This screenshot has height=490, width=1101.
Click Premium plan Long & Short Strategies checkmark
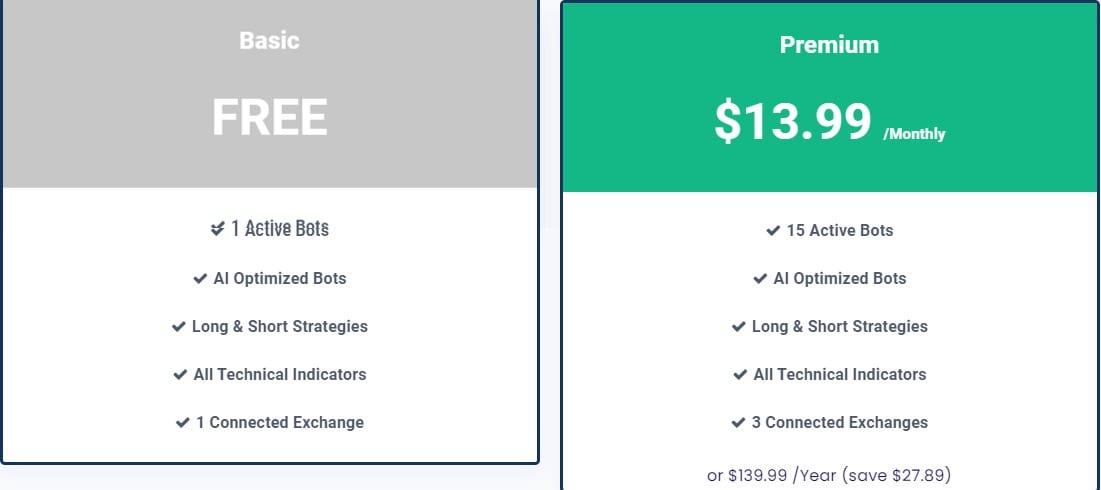coord(739,326)
